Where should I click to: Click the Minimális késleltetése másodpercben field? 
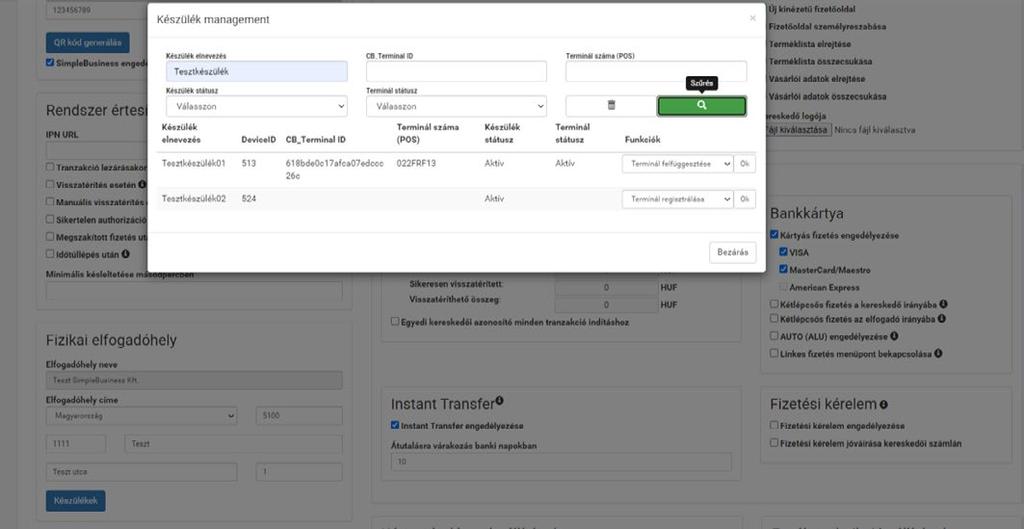click(x=194, y=291)
